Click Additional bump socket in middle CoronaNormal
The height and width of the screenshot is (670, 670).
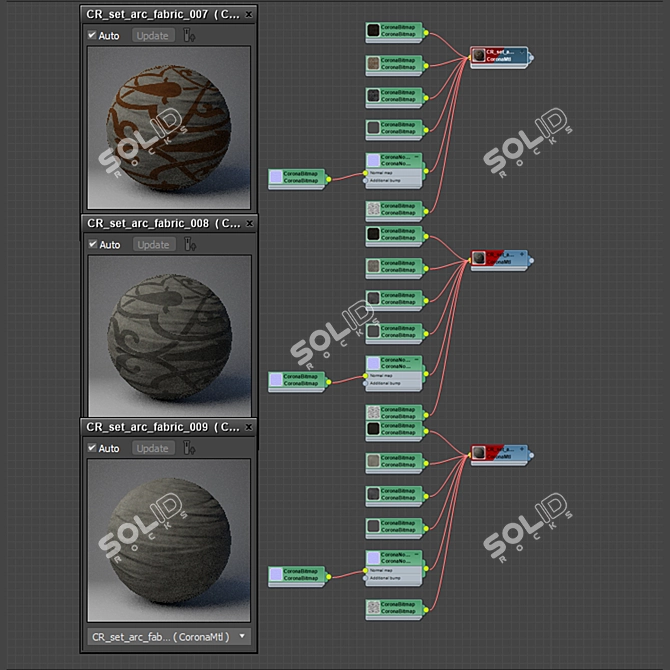pyautogui.click(x=365, y=384)
